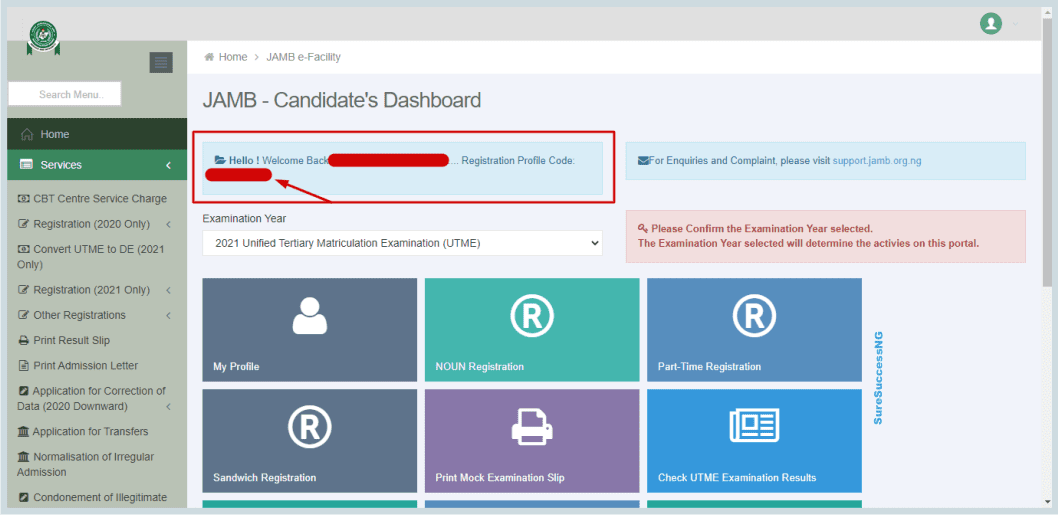Viewport: 1058px width, 515px height.
Task: Expand the Application for Correction of Data chevron
Action: point(168,406)
